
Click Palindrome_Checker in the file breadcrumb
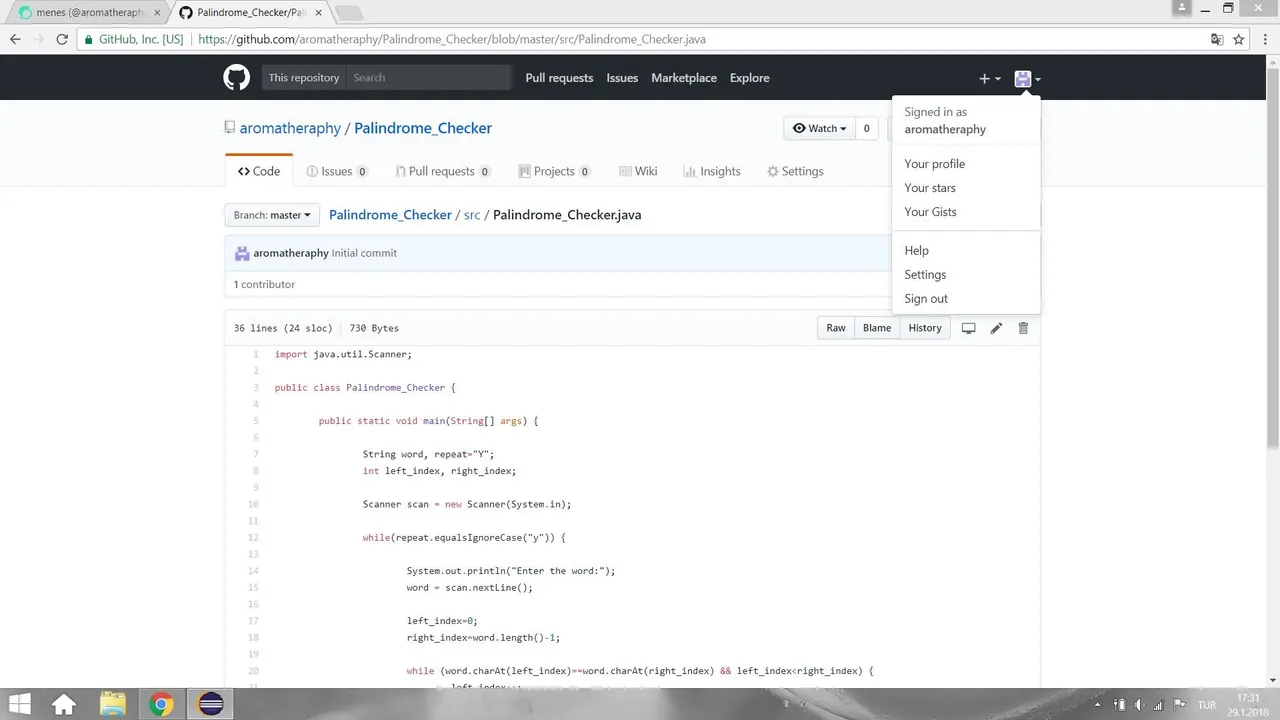[390, 215]
